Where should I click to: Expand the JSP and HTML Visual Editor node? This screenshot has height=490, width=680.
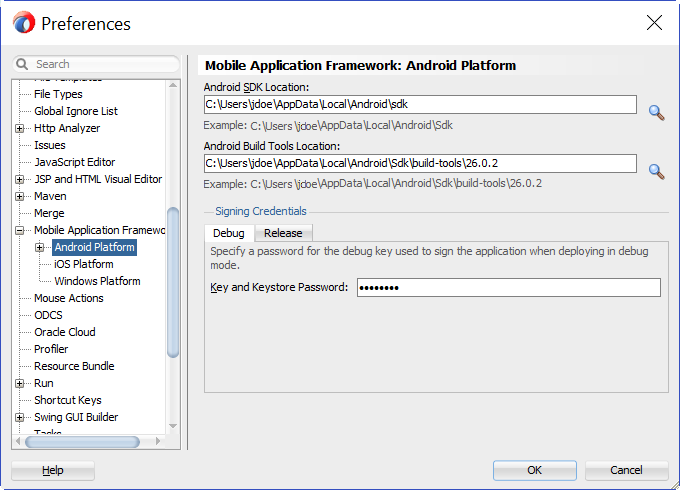pyautogui.click(x=19, y=179)
